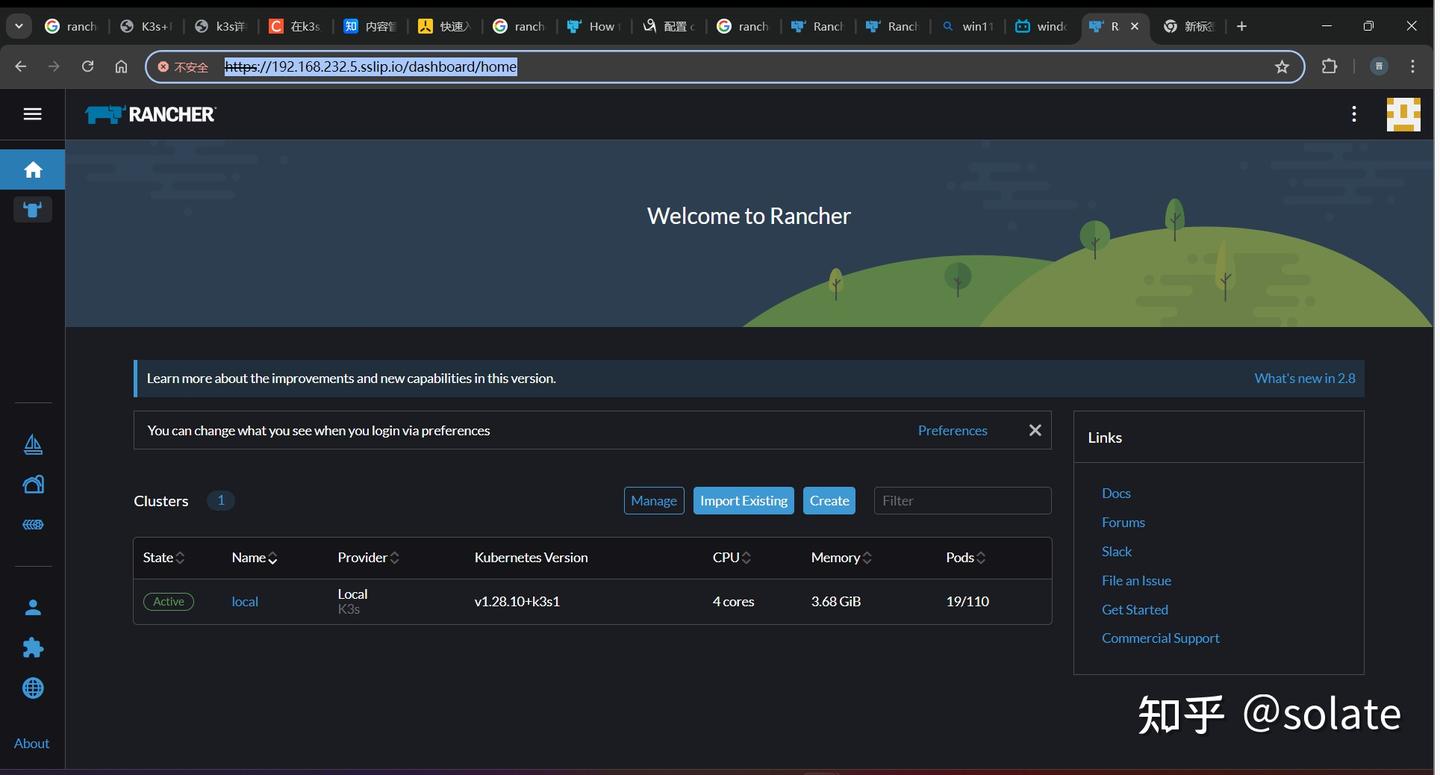The height and width of the screenshot is (775, 1440).
Task: Click Import Existing cluster button
Action: [744, 501]
